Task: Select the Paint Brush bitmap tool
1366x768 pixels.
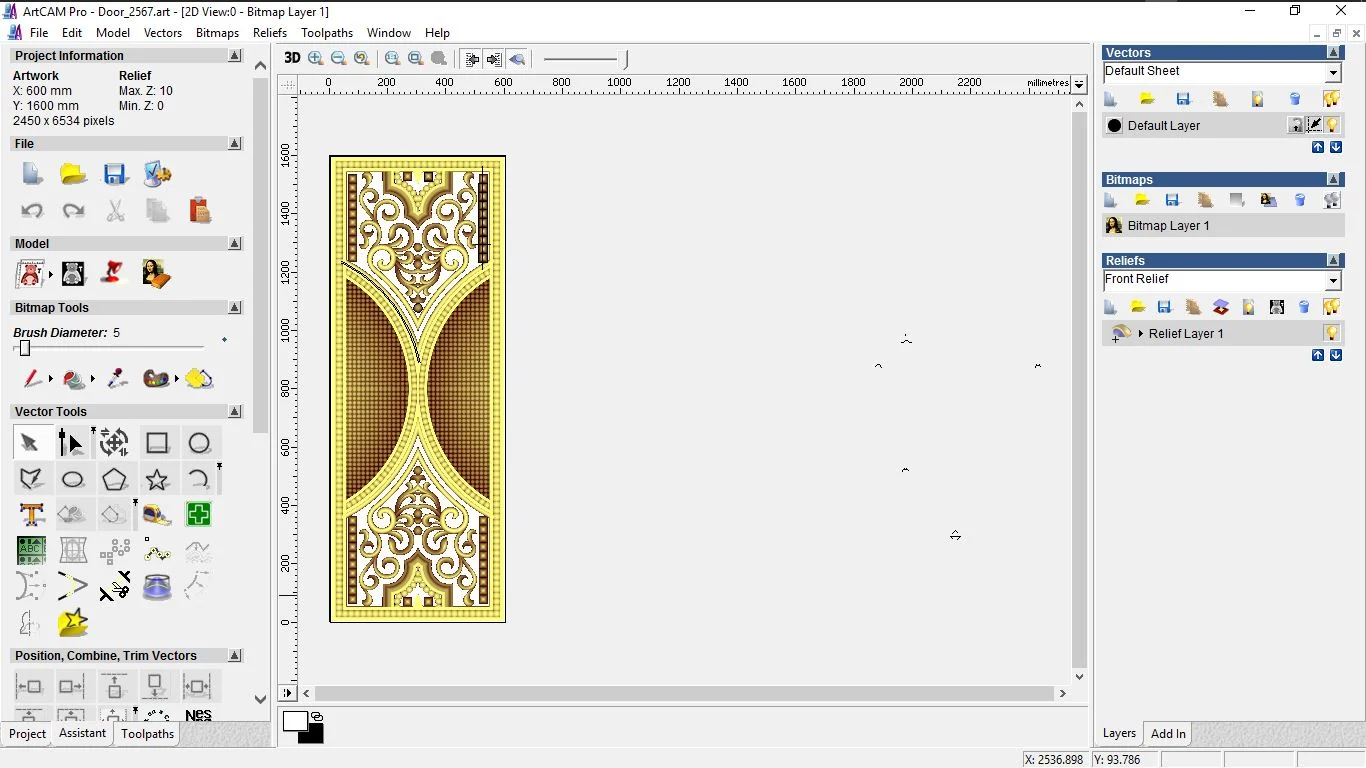Action: (x=32, y=379)
